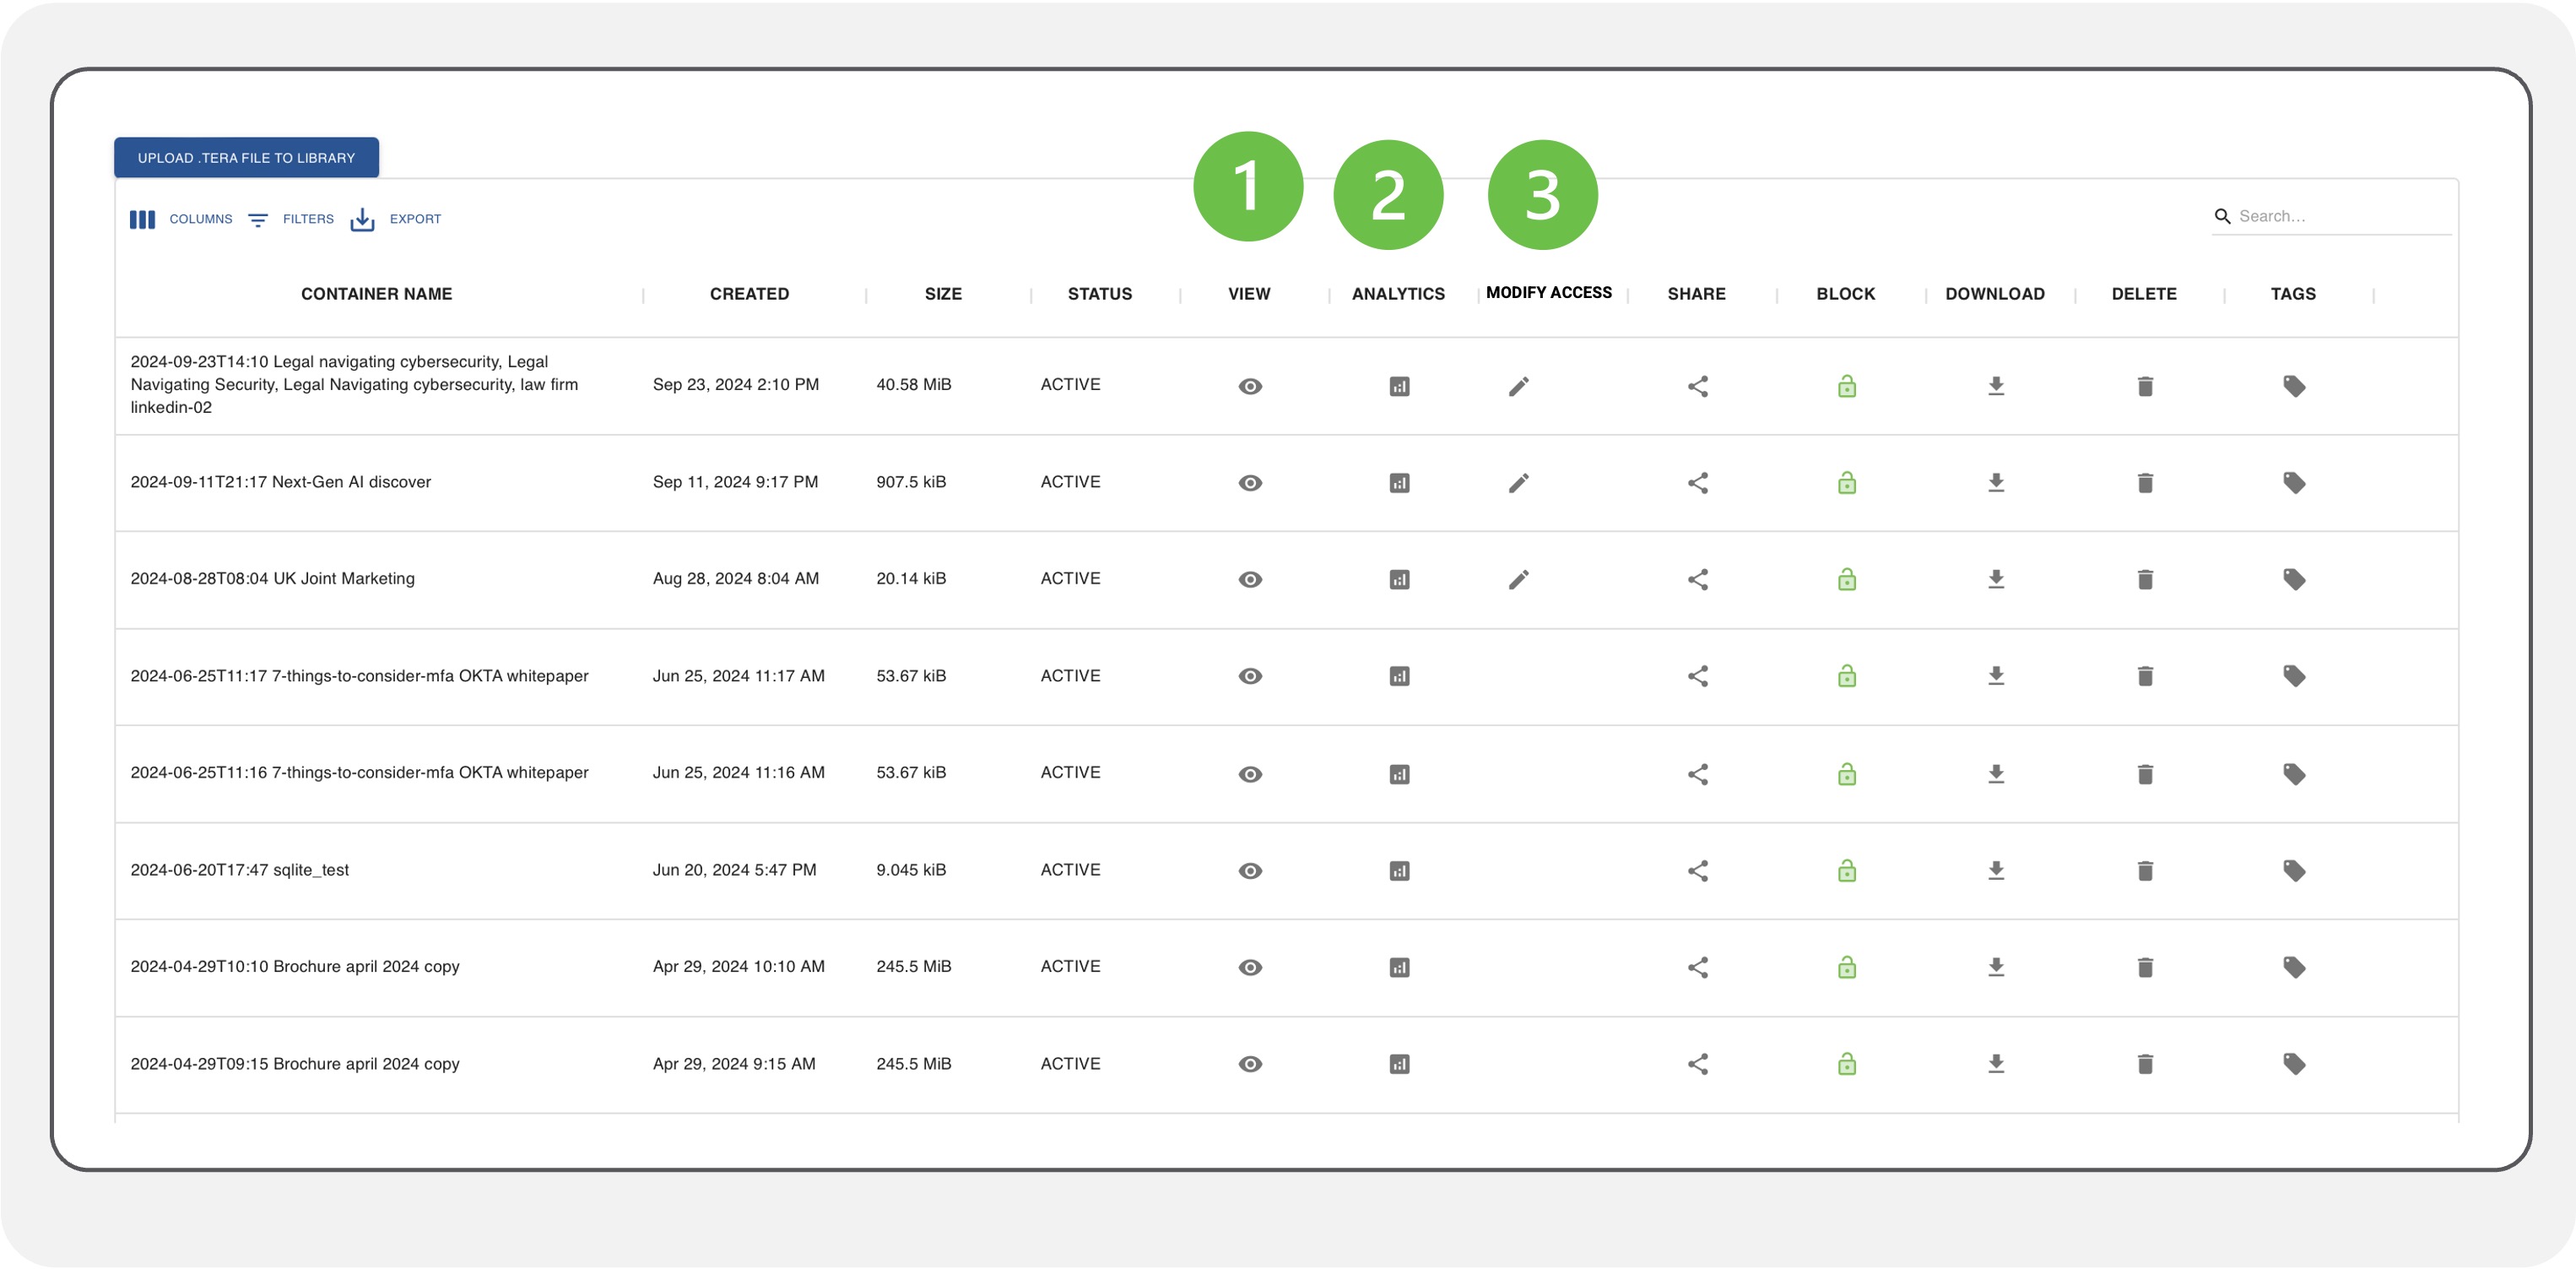Edit tags for Legal navigating cybersecurity
Viewport: 2576px width, 1269px height.
(2294, 386)
